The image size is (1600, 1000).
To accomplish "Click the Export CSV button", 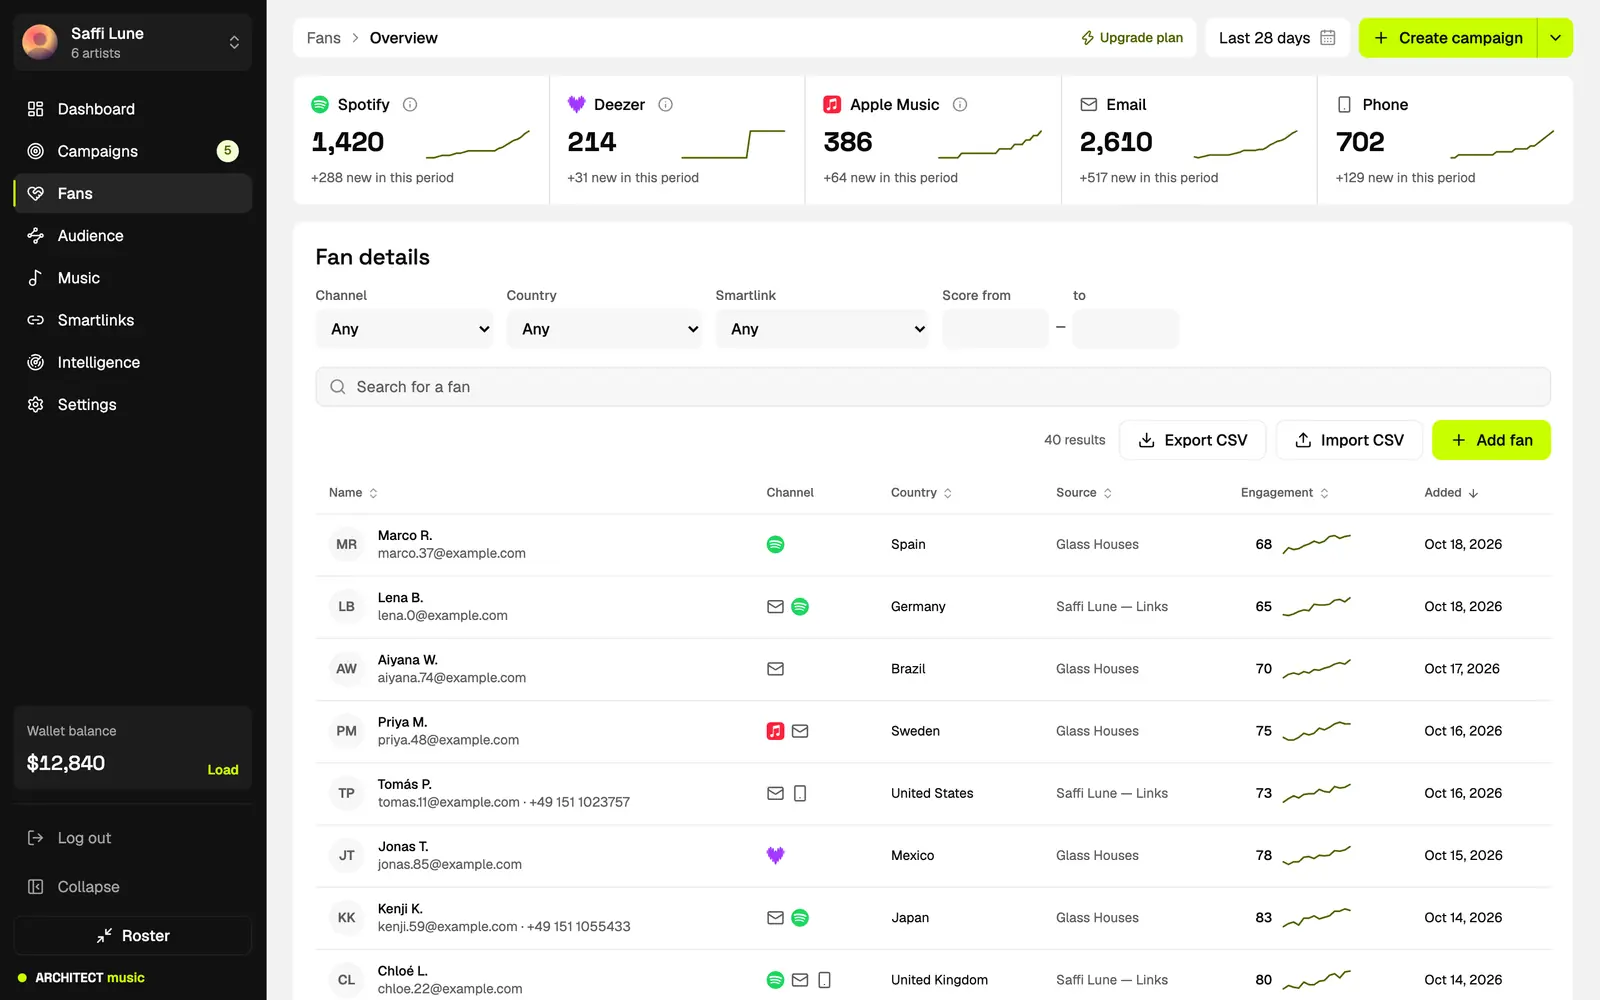I will tap(1193, 440).
